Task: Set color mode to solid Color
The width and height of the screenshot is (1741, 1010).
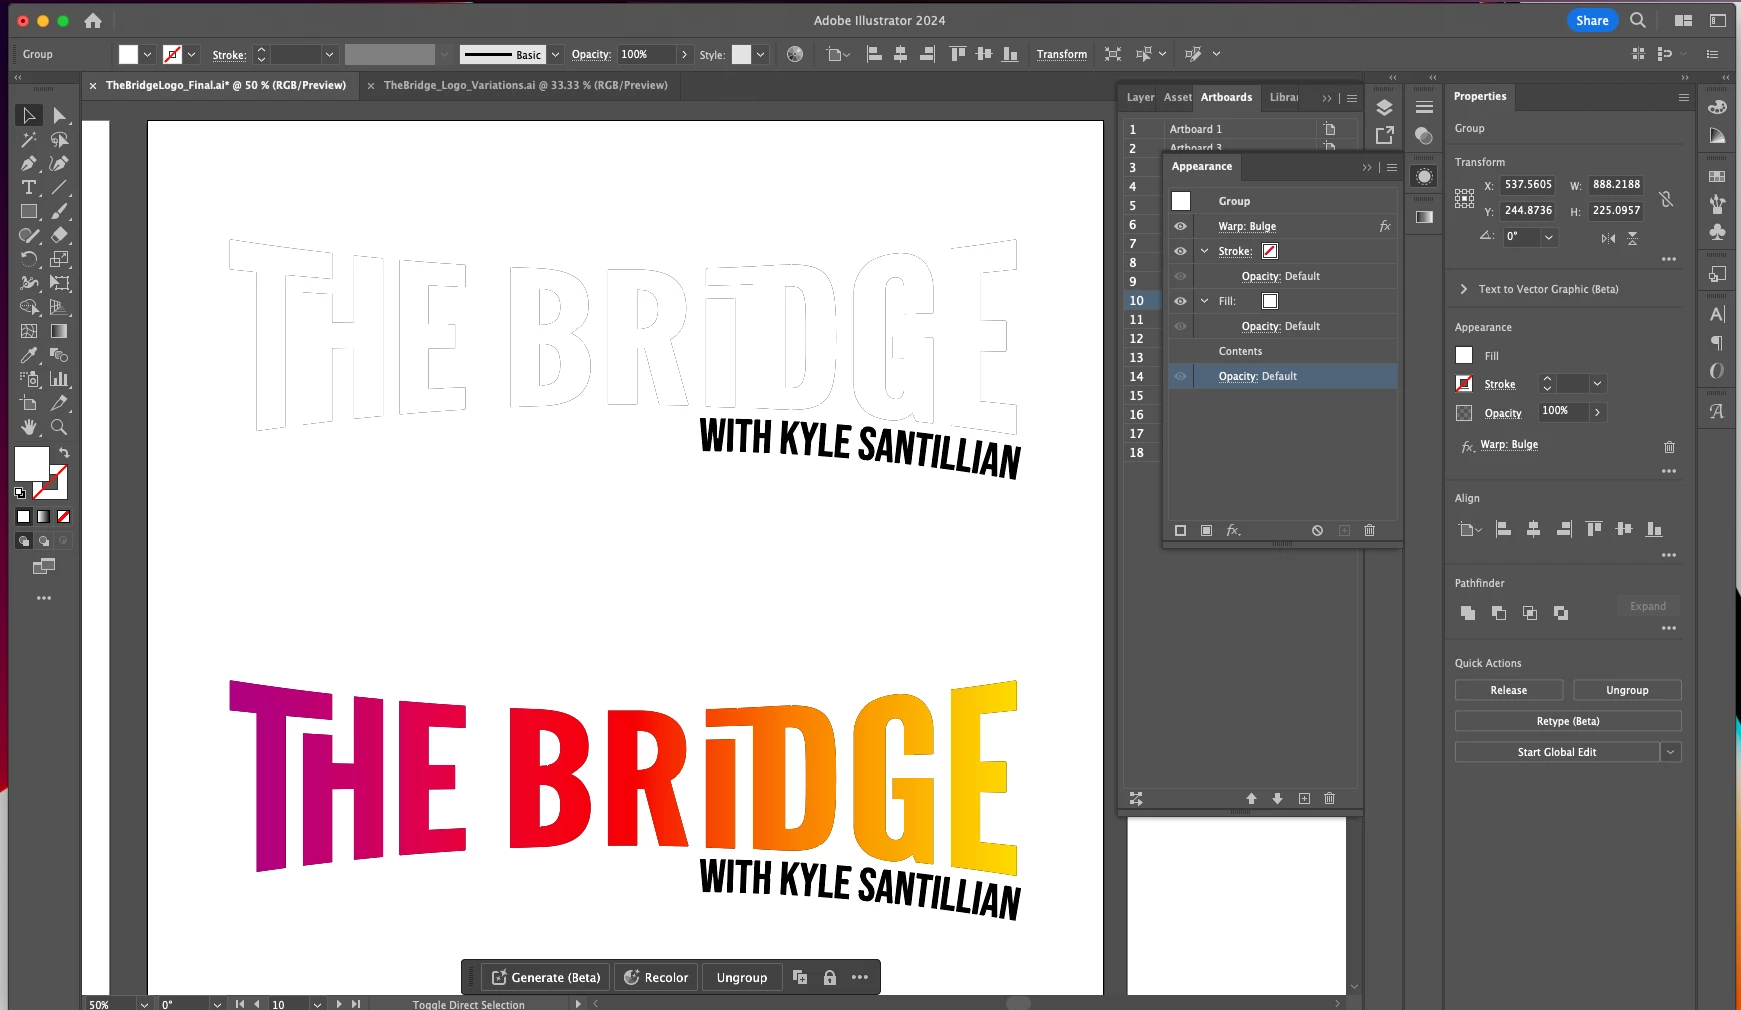Action: pos(24,517)
